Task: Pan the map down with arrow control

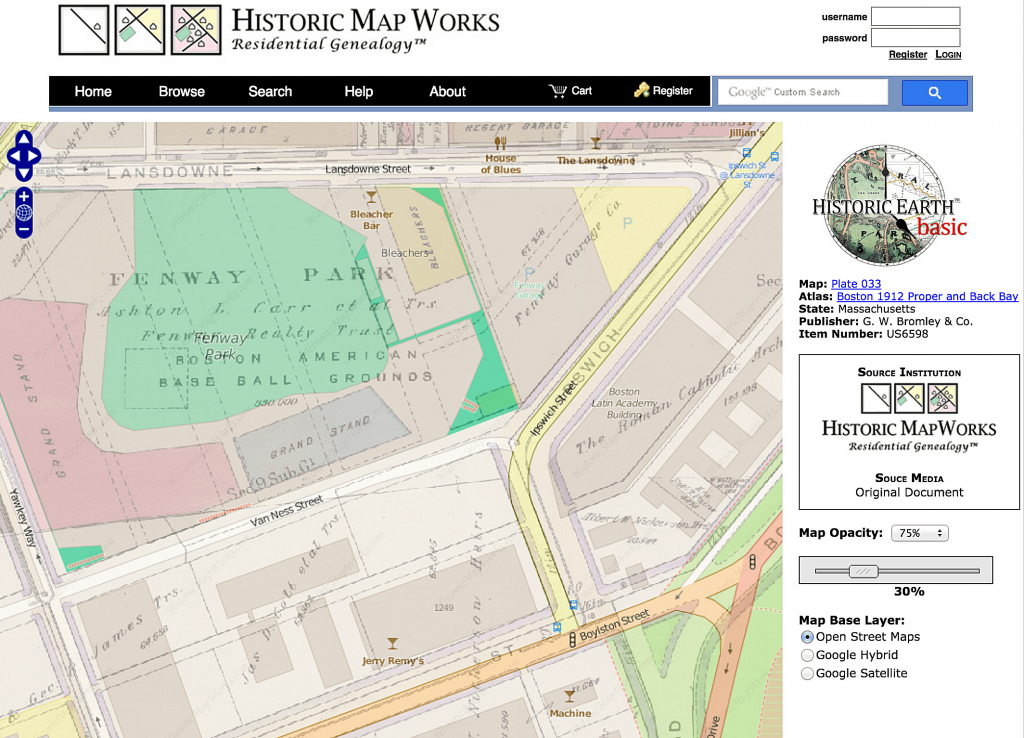Action: [x=24, y=173]
